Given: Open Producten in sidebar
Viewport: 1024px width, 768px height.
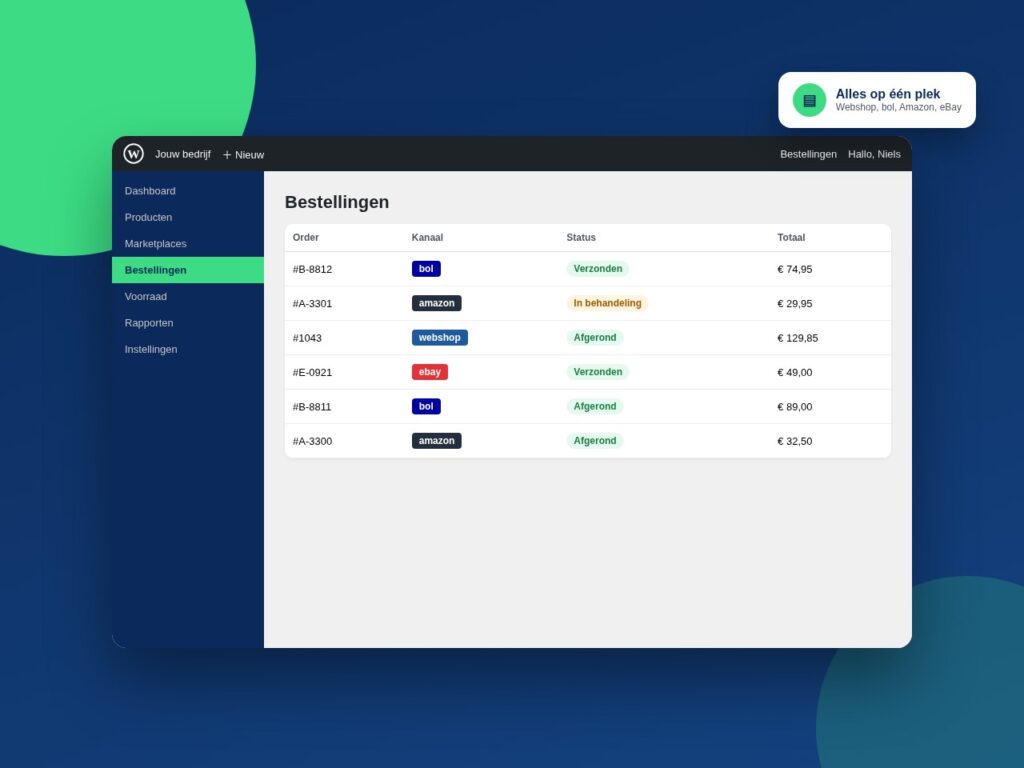Looking at the screenshot, I should [x=188, y=217].
